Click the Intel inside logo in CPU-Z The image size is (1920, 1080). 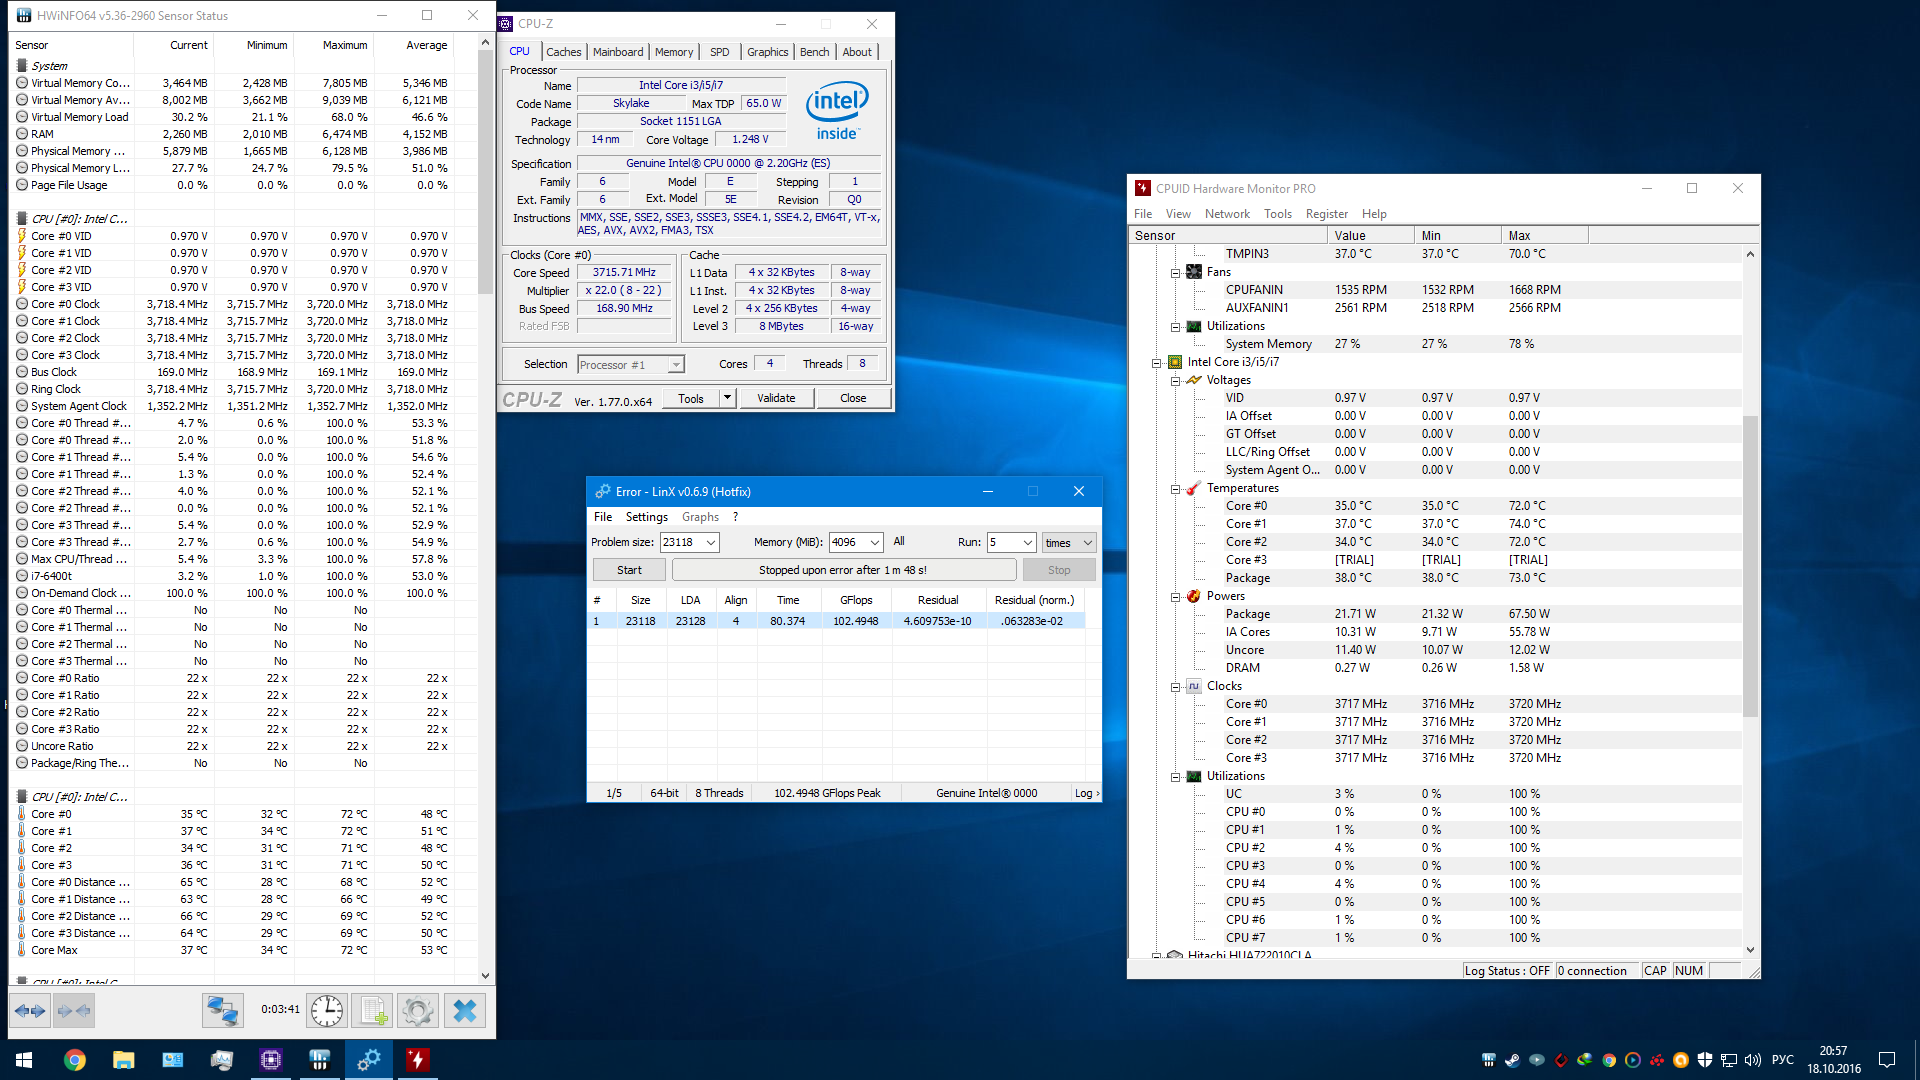tap(837, 110)
